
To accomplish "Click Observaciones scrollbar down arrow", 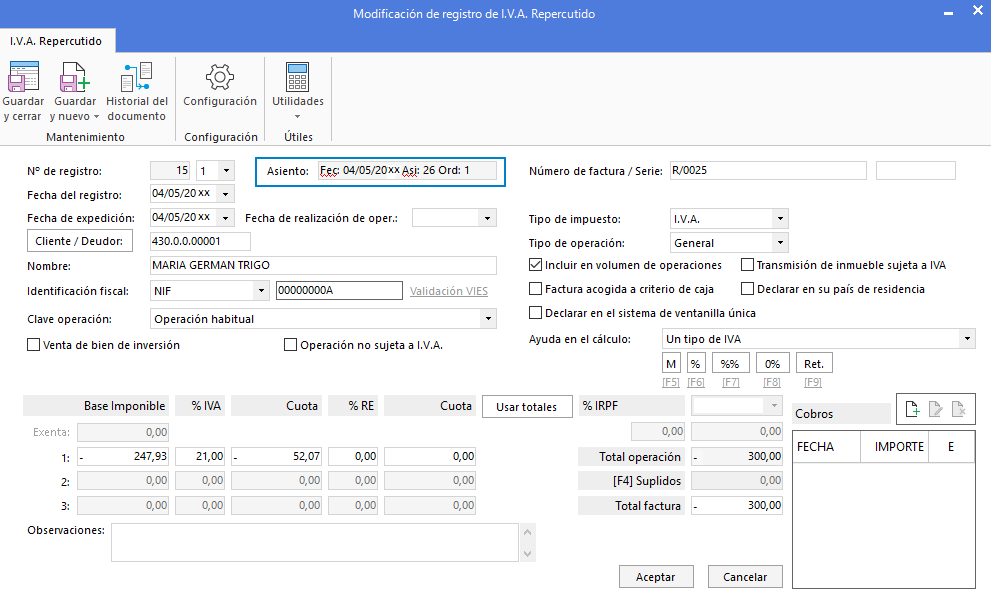I will pos(527,554).
